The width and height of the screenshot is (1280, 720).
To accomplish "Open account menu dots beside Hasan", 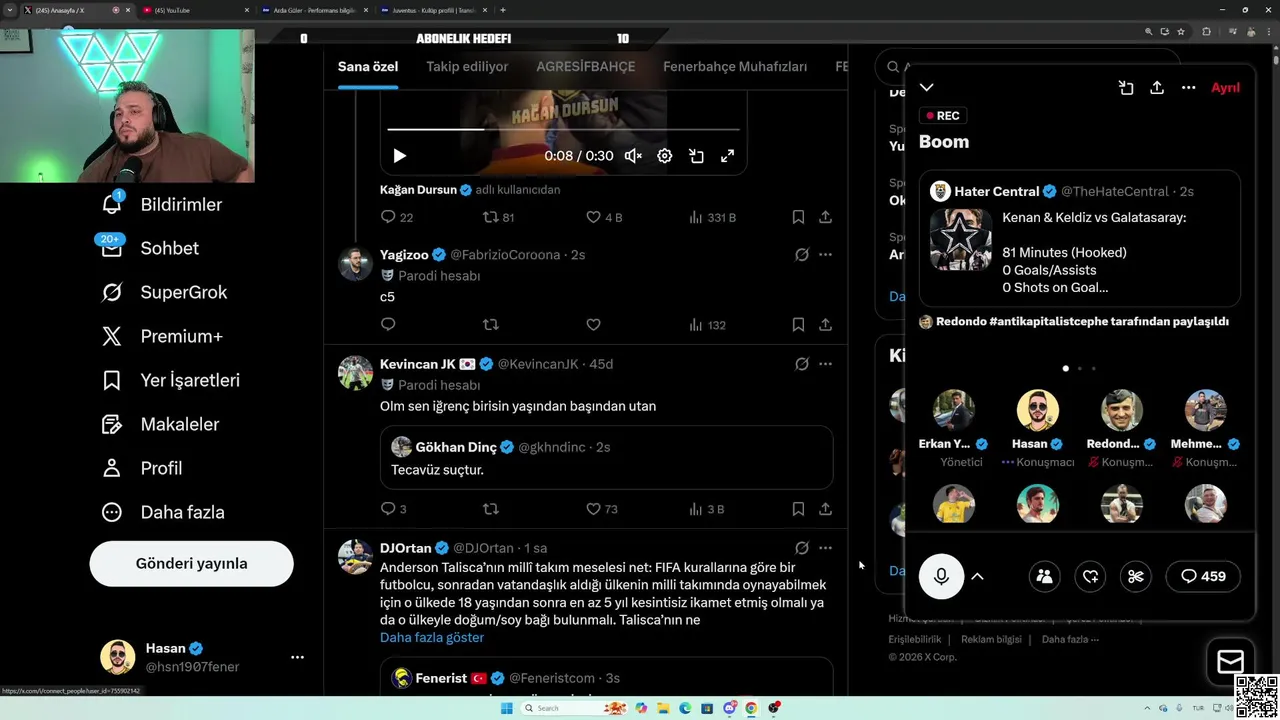I will point(297,657).
